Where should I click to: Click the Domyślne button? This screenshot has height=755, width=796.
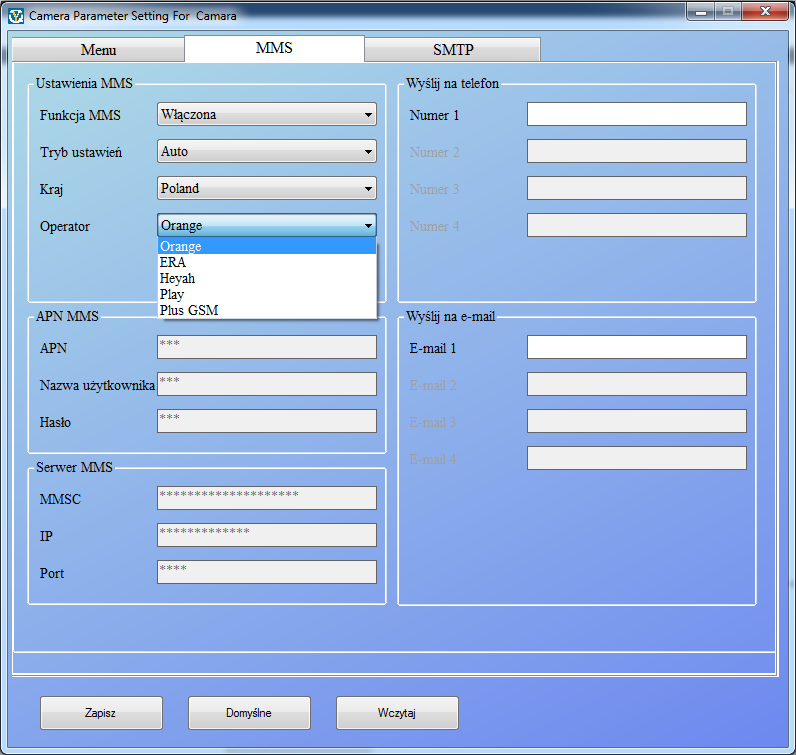[x=249, y=713]
